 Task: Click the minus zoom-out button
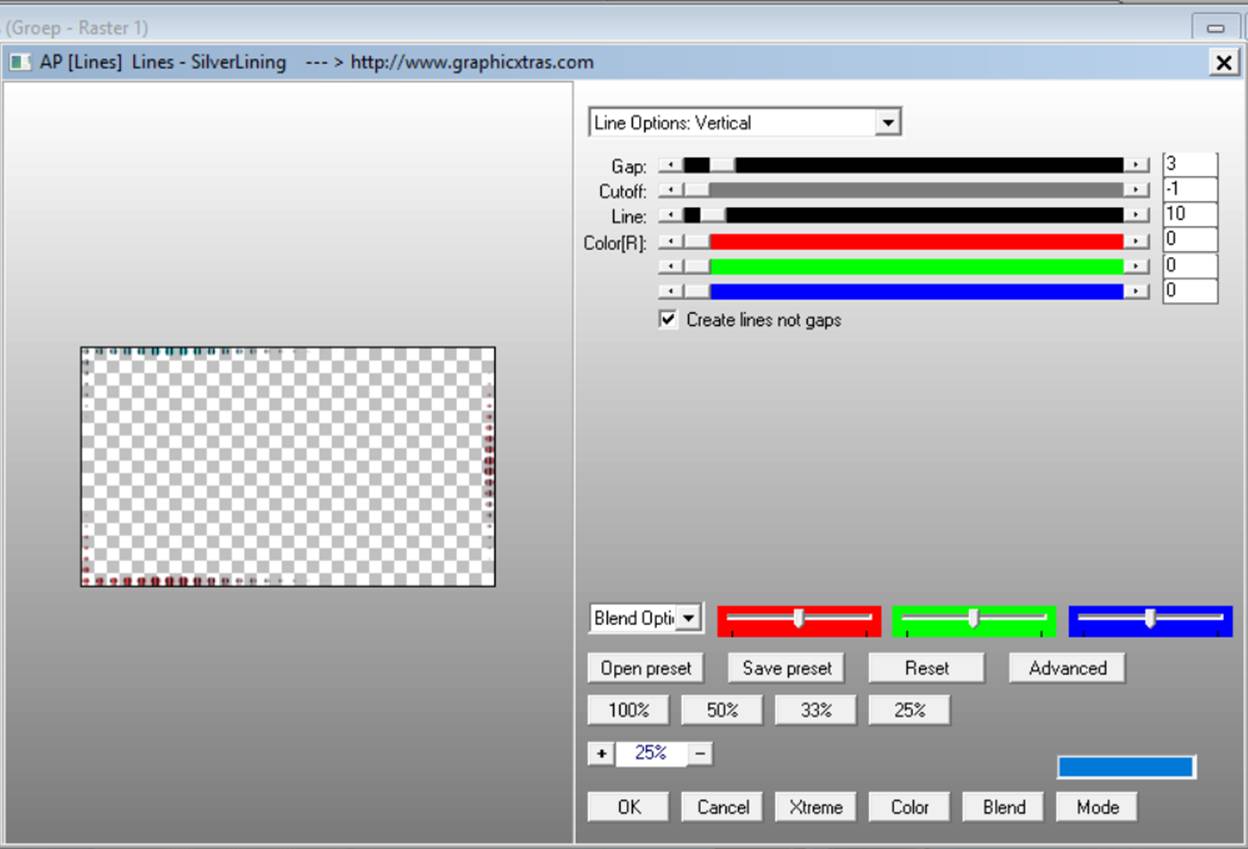tap(701, 753)
